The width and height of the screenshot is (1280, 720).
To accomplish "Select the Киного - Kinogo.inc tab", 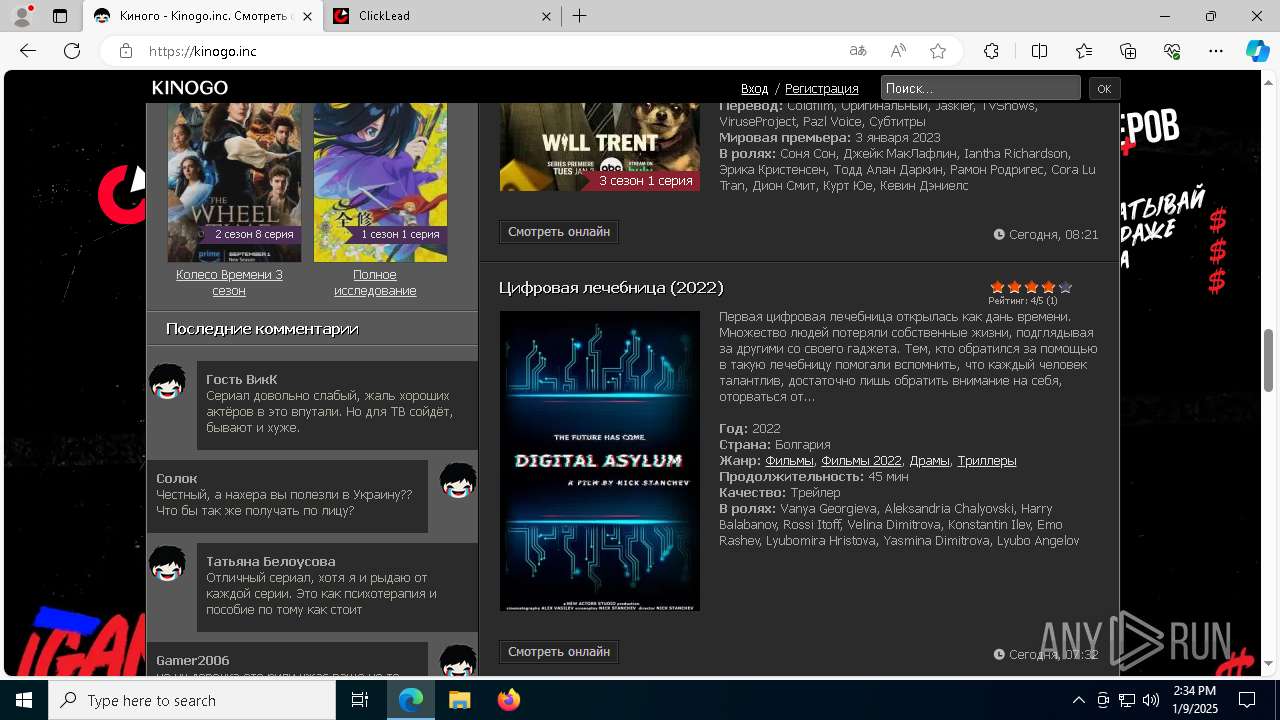I will (x=202, y=16).
